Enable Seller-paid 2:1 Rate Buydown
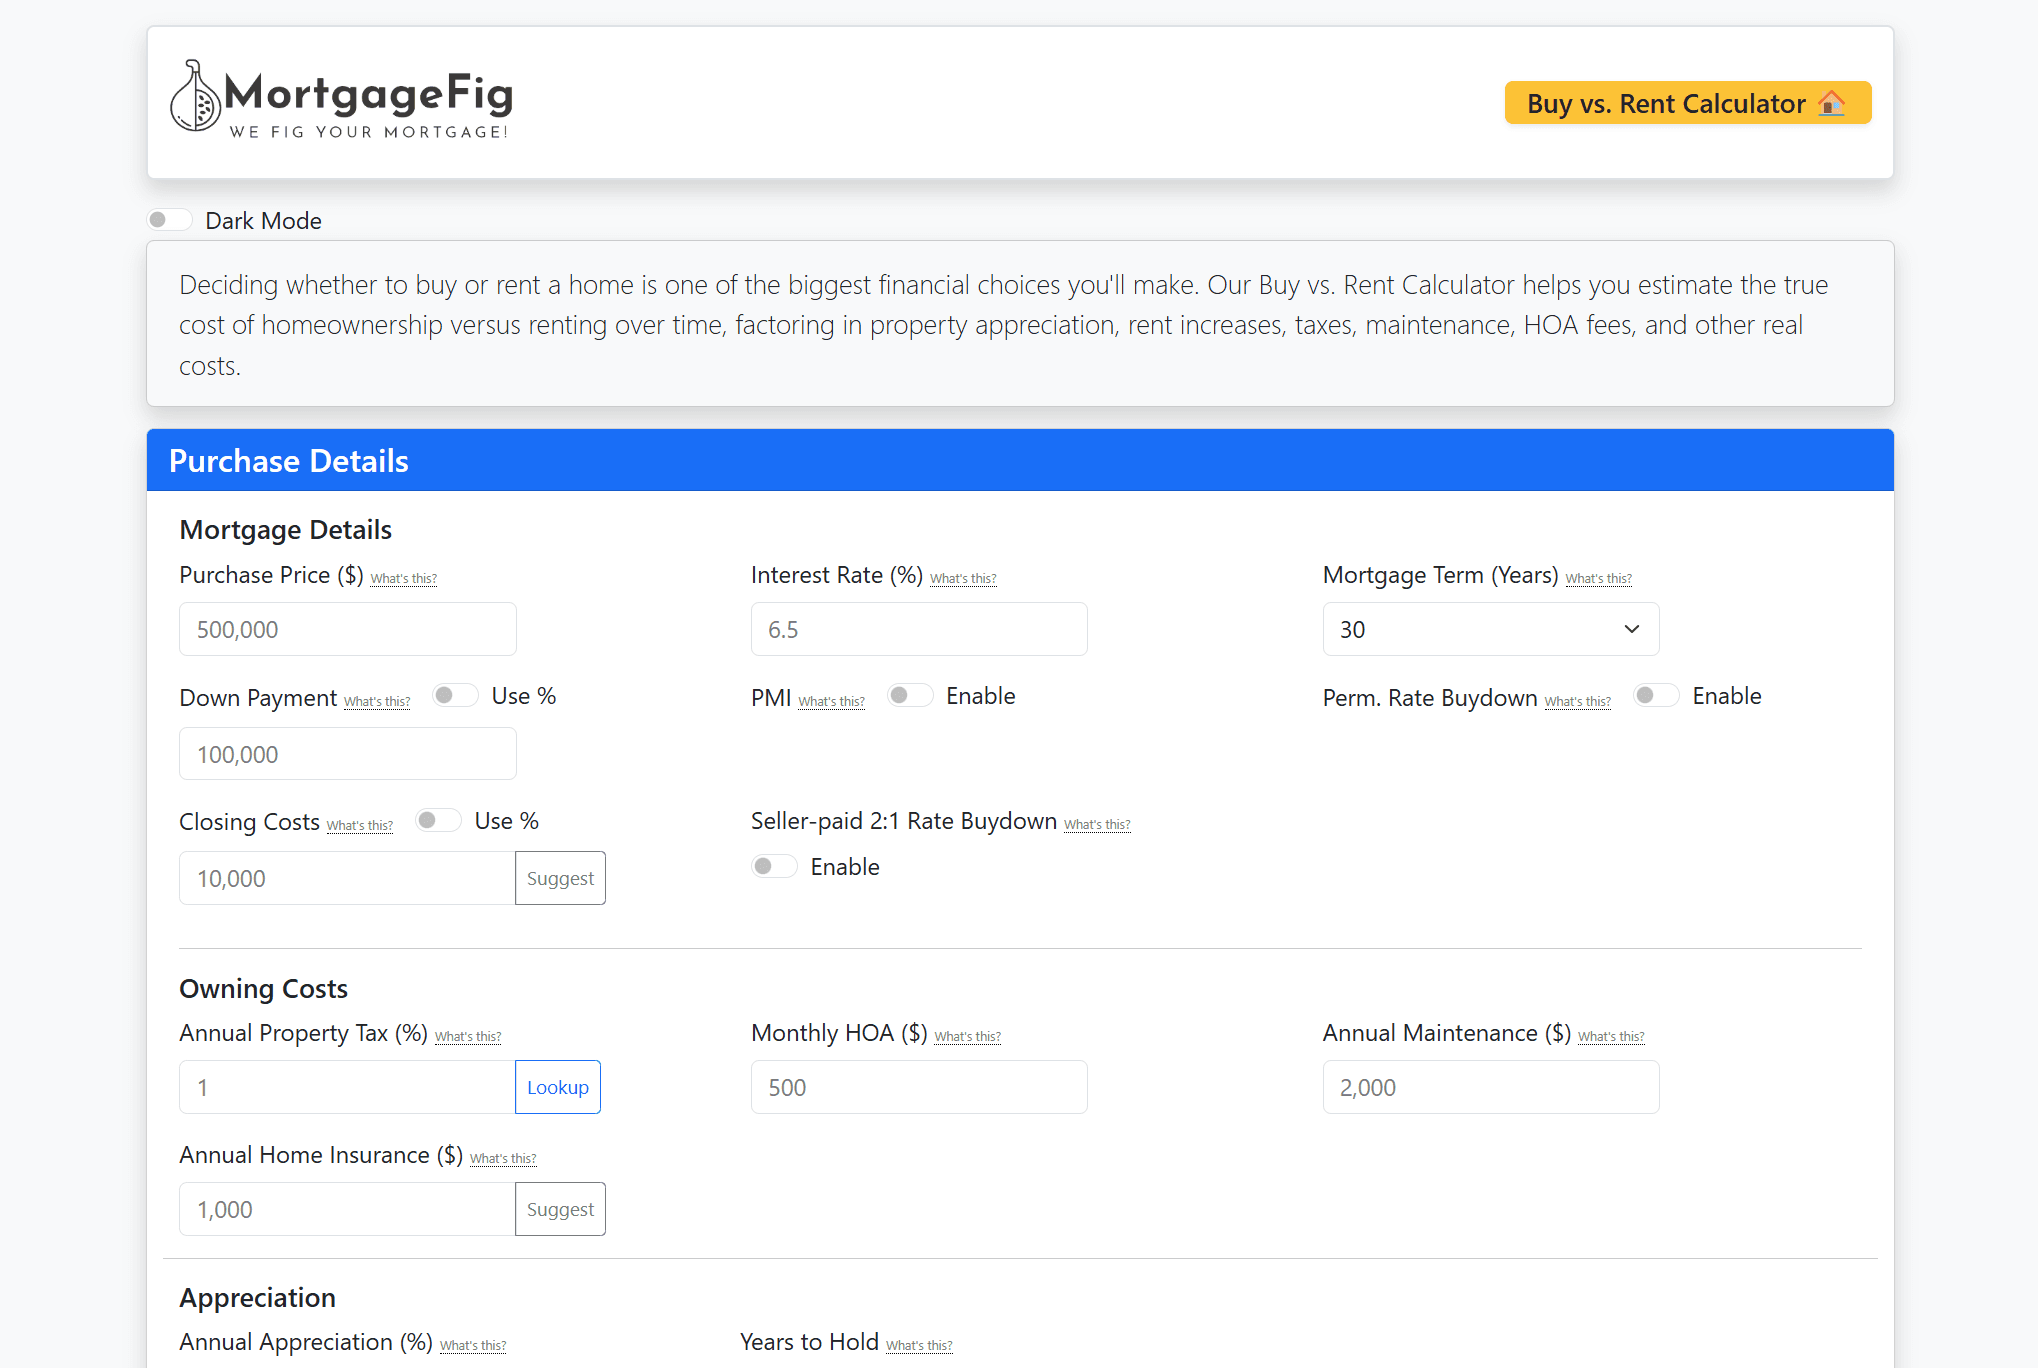 773,865
